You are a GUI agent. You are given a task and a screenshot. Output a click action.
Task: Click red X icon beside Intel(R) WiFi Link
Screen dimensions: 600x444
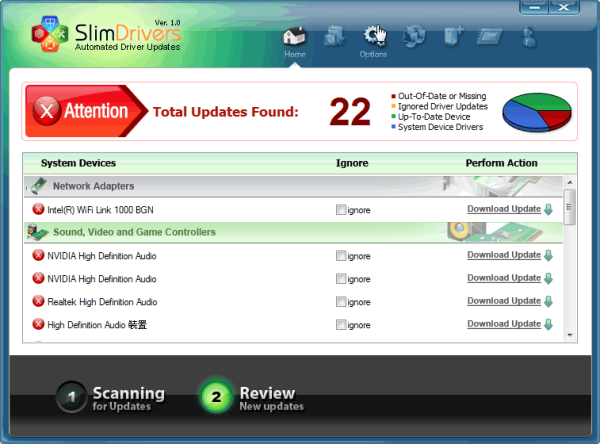click(x=38, y=209)
